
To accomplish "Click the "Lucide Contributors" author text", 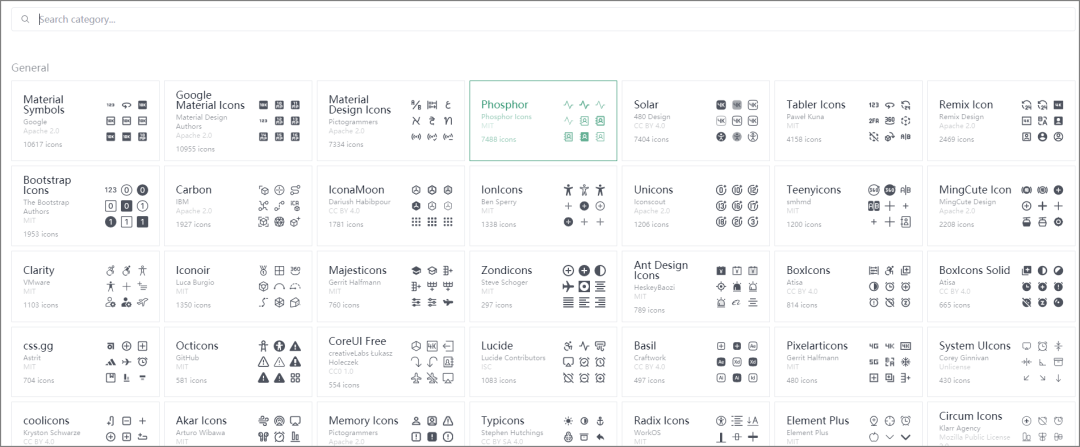I will point(513,358).
